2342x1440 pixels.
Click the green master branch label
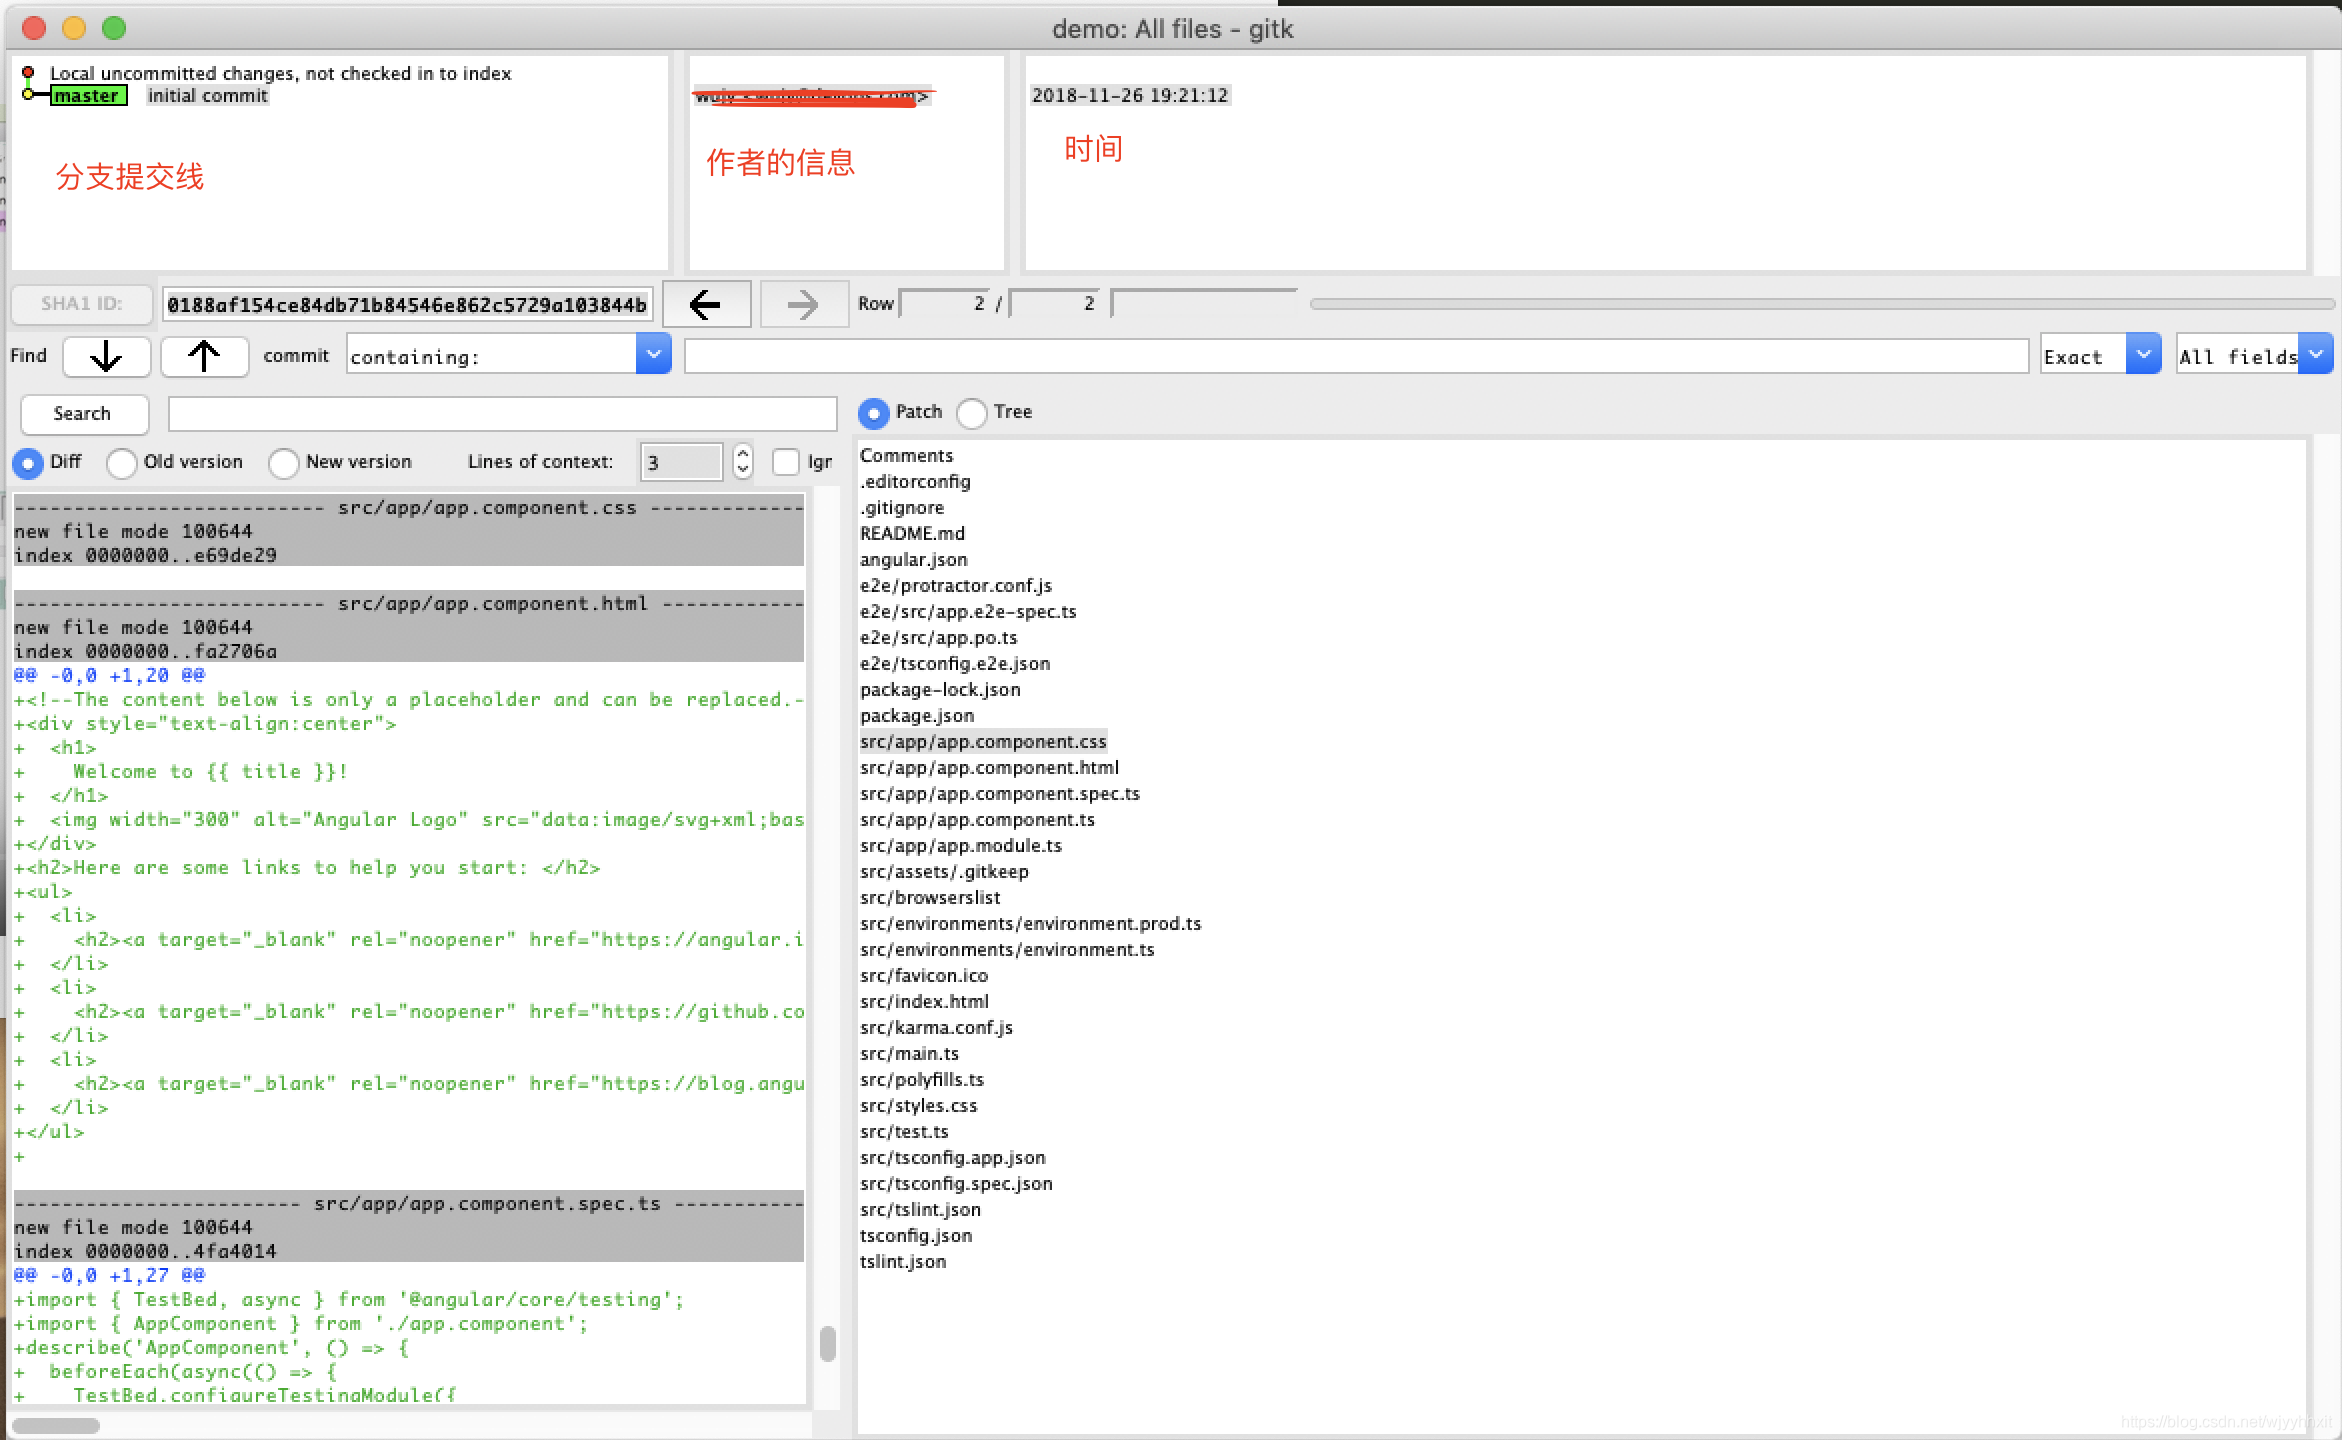click(x=88, y=96)
